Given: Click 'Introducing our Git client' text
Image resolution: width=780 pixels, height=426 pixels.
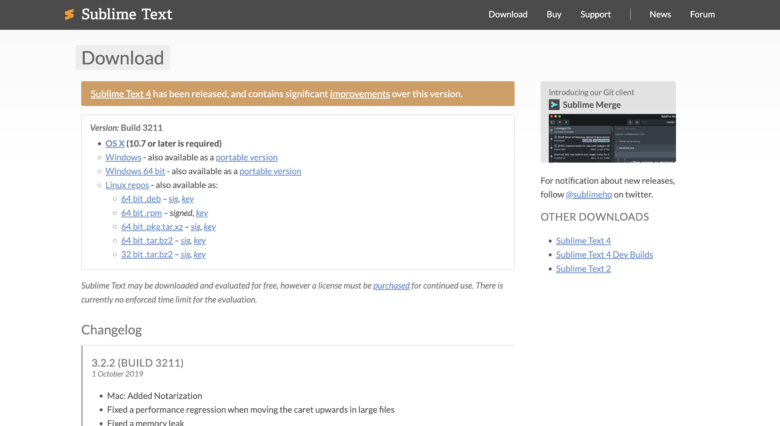Looking at the screenshot, I should (x=591, y=93).
